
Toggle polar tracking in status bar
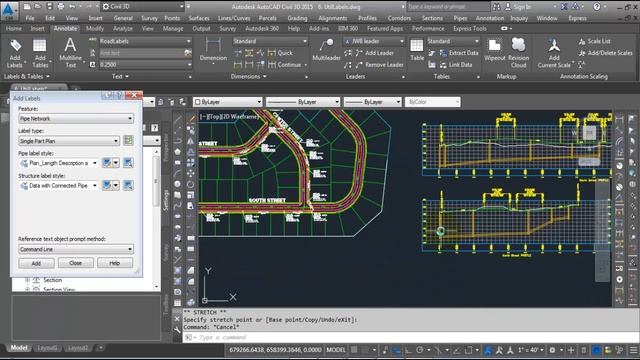pyautogui.click(x=420, y=350)
